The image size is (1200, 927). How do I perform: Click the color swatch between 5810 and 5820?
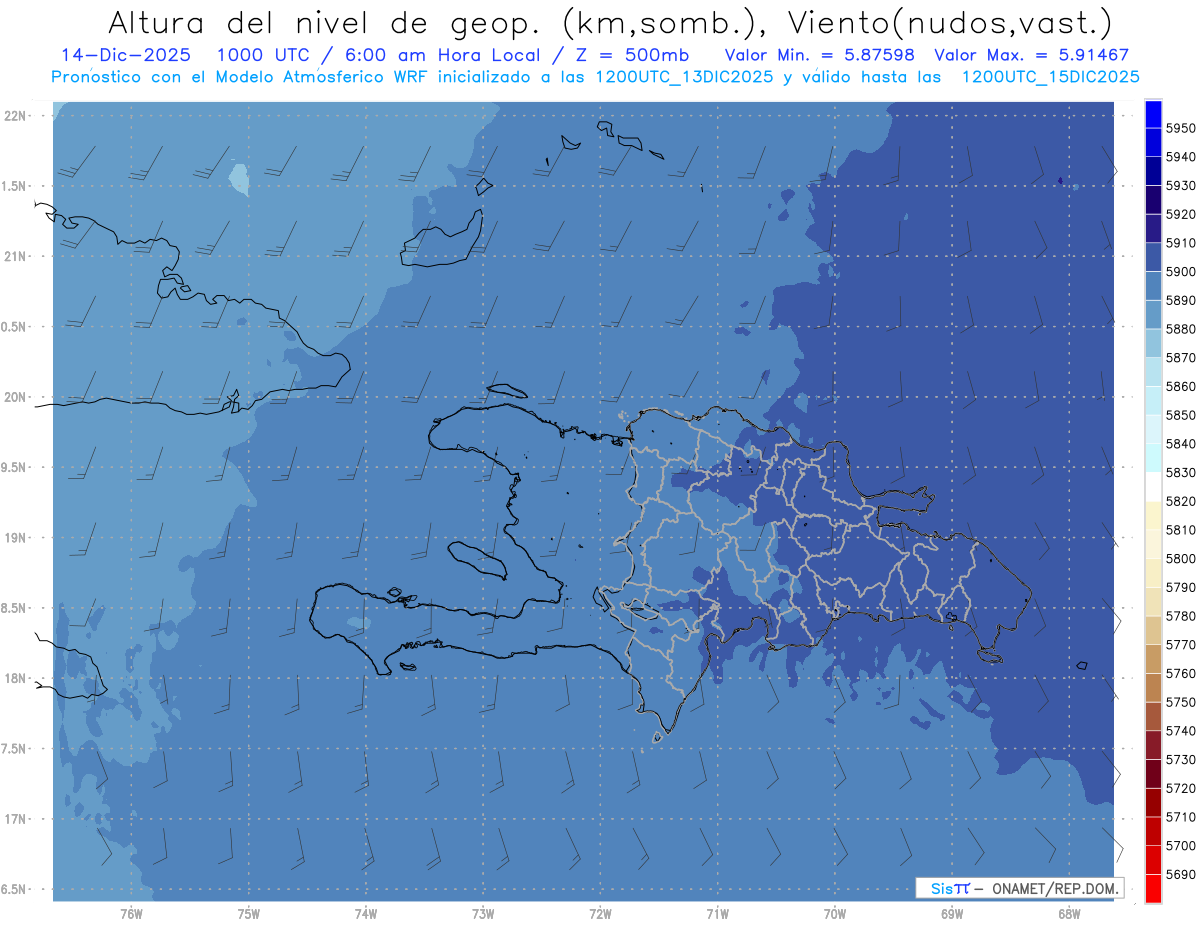click(1153, 516)
